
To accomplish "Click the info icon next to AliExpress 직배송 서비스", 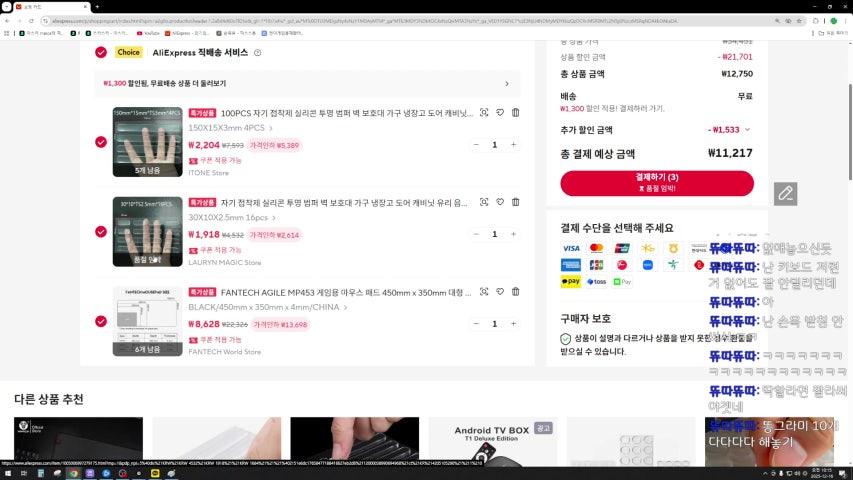I will pyautogui.click(x=257, y=53).
